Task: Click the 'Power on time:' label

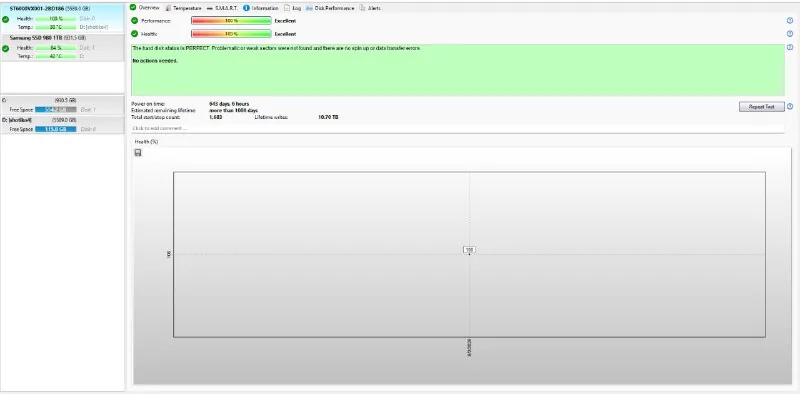Action: tap(148, 104)
